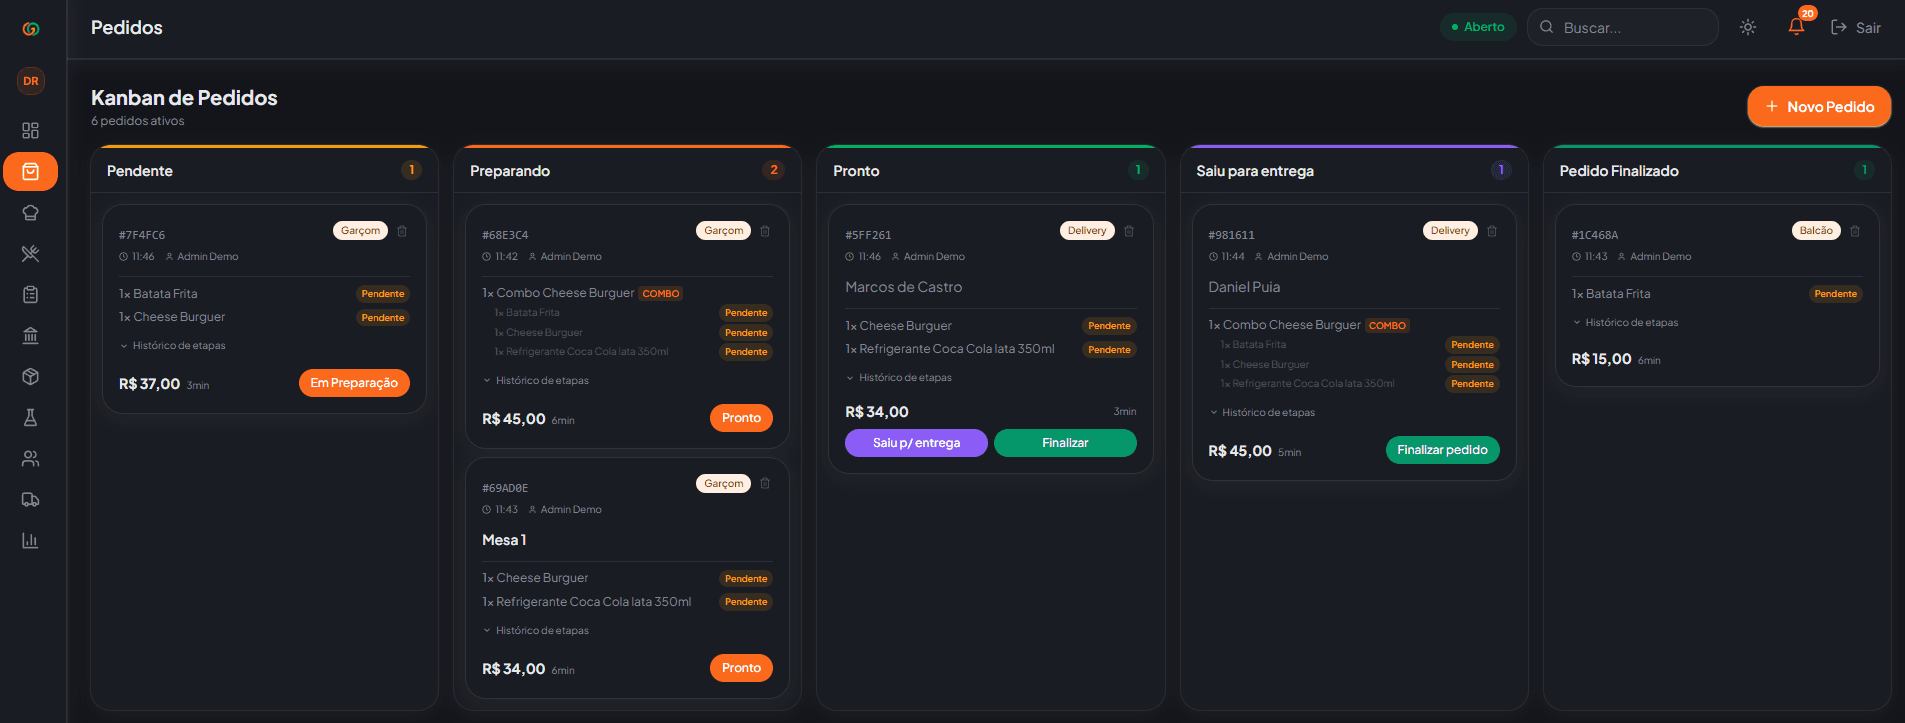
Task: Click the Aberto status badge
Action: coord(1478,27)
